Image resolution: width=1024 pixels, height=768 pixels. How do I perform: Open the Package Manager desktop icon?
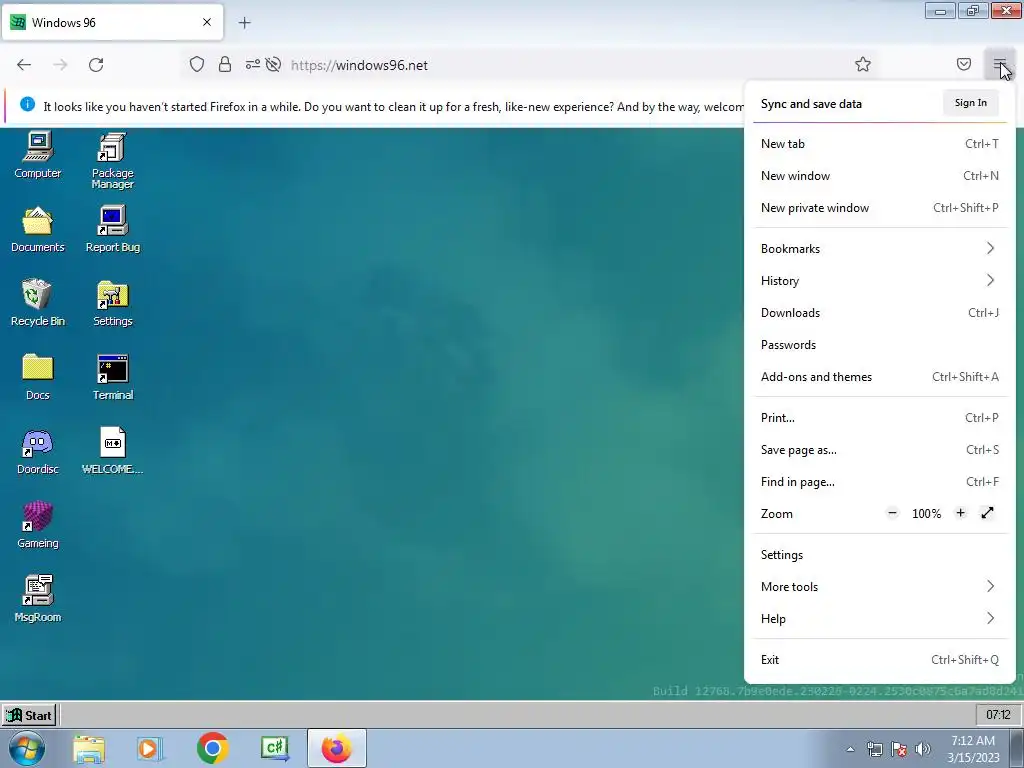(x=112, y=161)
